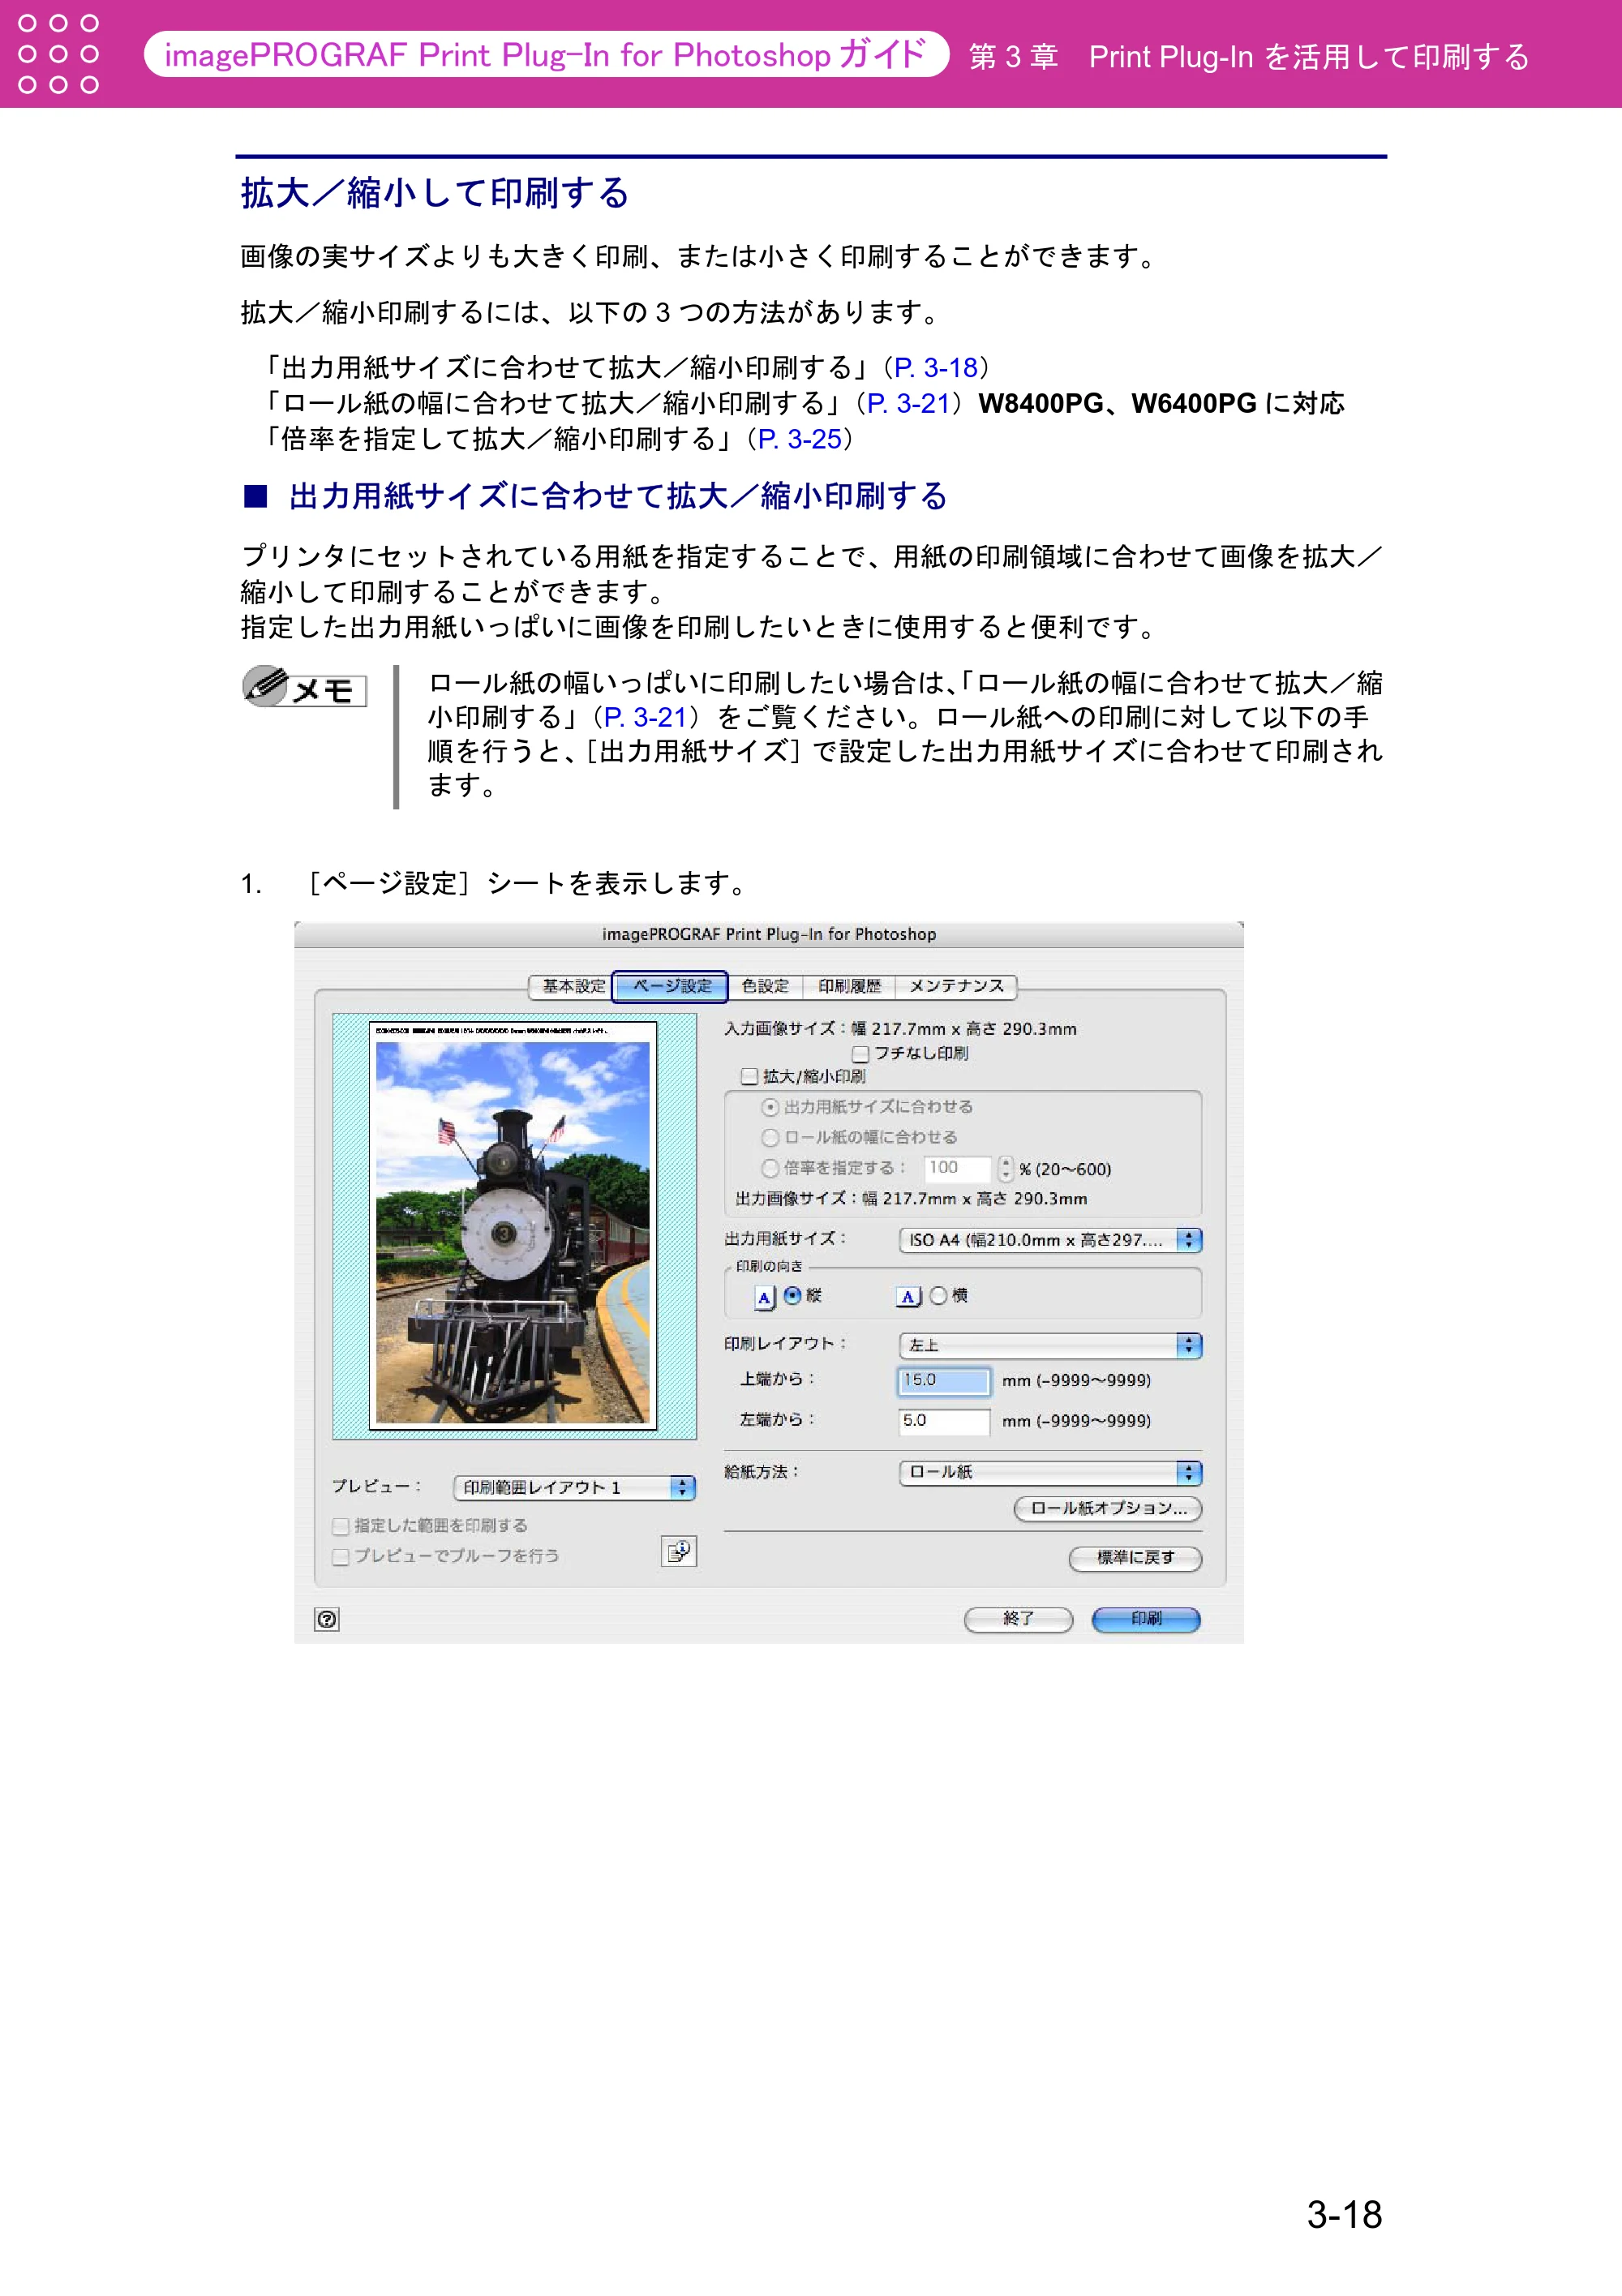This screenshot has height=2296, width=1622.
Task: Click the imagePROGRAF guide title header
Action: coord(546,54)
